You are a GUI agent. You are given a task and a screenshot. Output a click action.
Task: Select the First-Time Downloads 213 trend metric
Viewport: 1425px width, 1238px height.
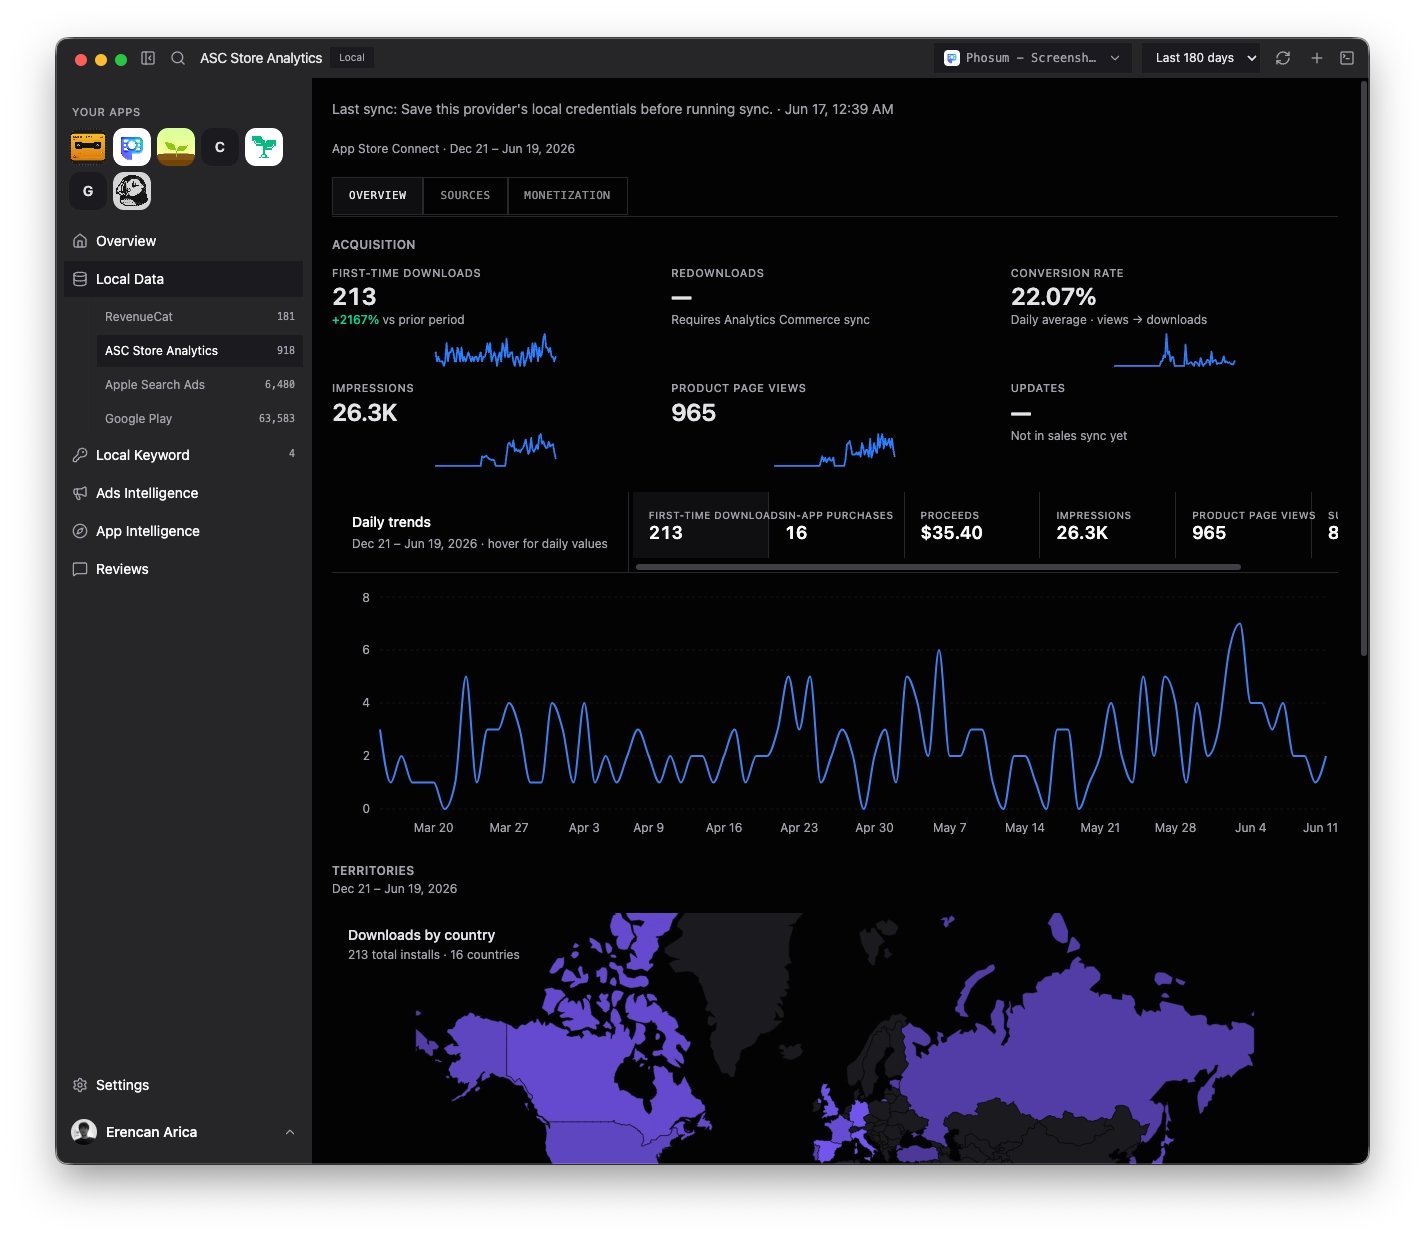click(700, 525)
